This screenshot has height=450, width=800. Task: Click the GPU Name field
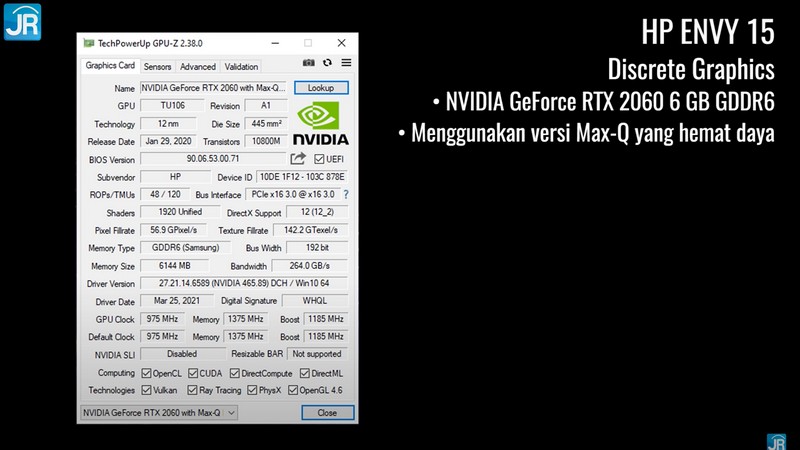click(213, 88)
